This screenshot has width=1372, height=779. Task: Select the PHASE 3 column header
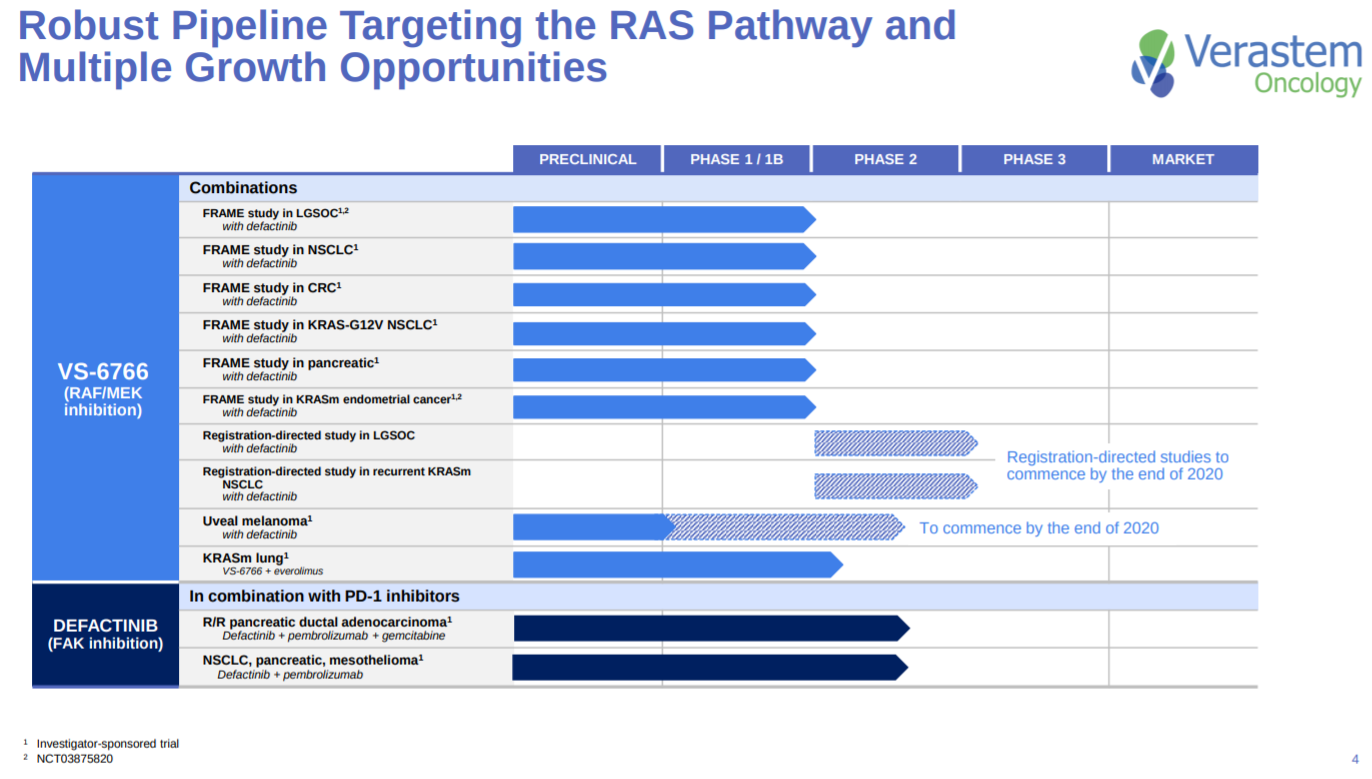click(x=1034, y=159)
